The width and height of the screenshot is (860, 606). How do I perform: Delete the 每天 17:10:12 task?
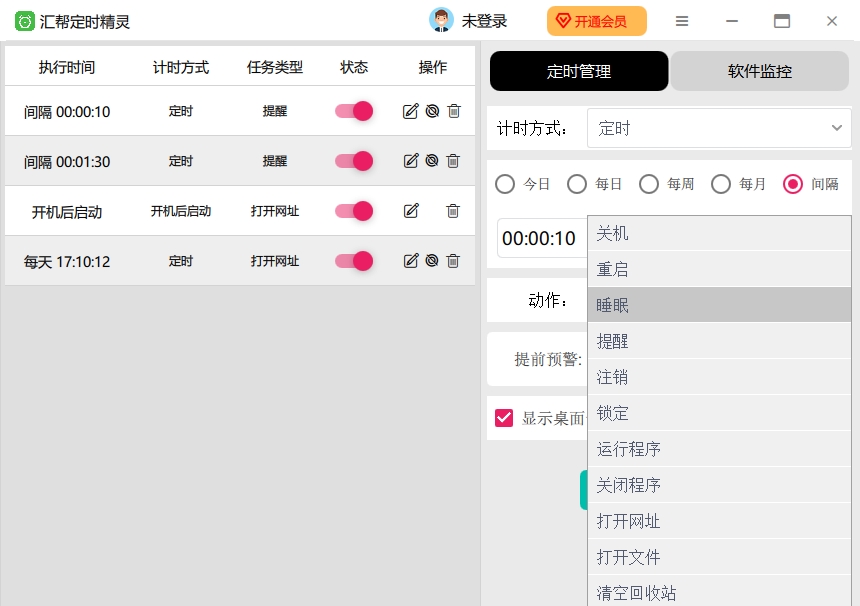click(x=453, y=260)
